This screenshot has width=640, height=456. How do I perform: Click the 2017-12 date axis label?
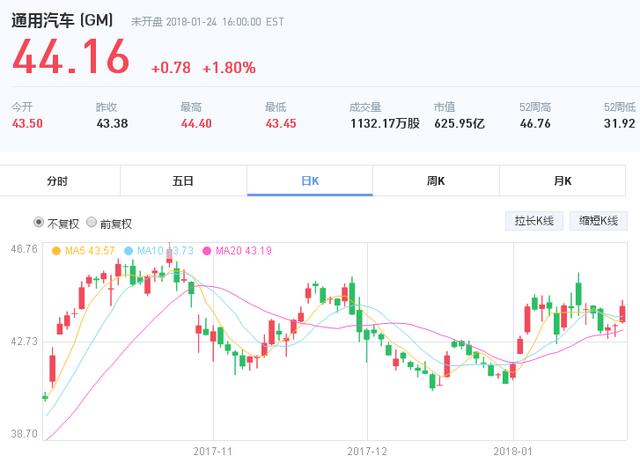click(367, 451)
